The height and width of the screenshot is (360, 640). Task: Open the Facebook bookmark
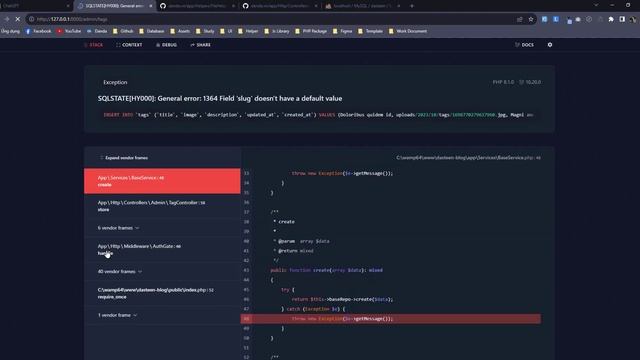pyautogui.click(x=38, y=31)
